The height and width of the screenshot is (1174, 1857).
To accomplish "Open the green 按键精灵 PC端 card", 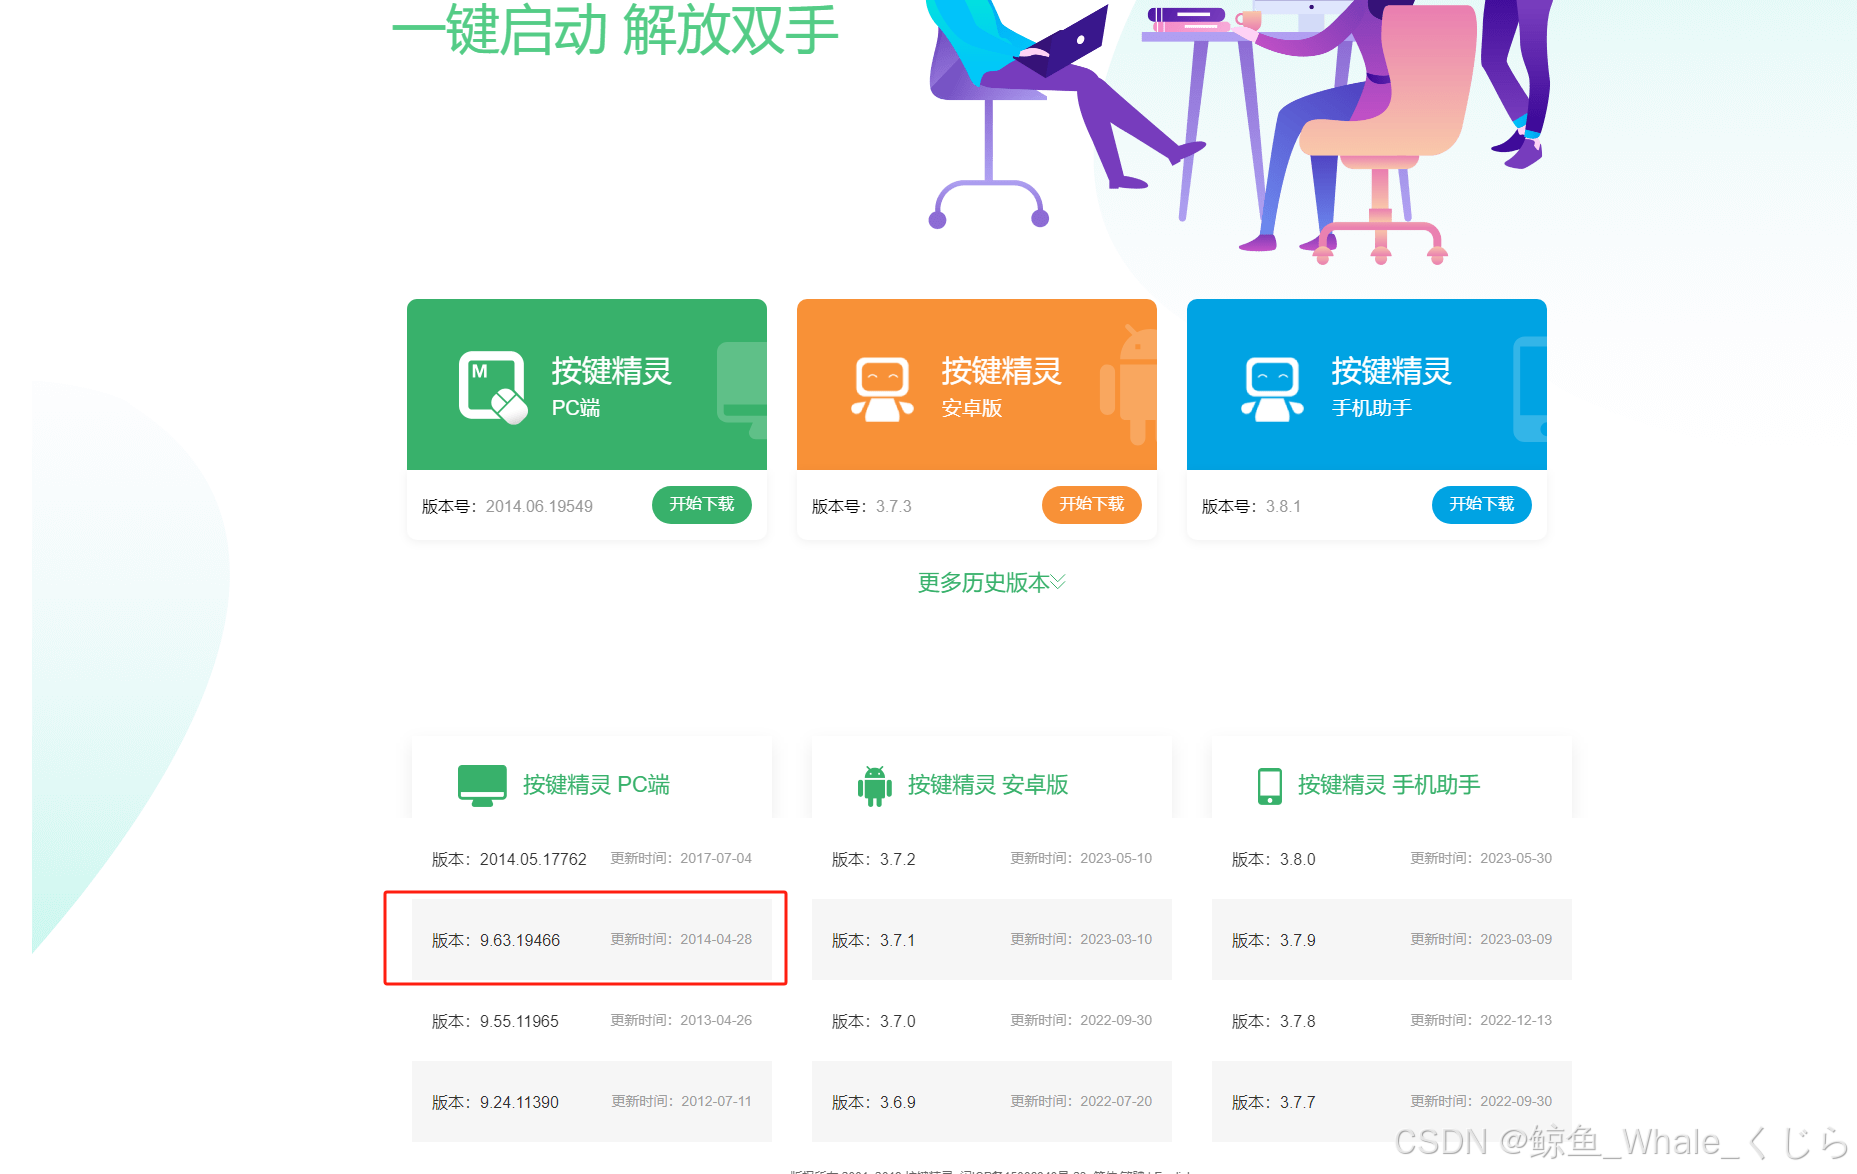I will pyautogui.click(x=587, y=385).
